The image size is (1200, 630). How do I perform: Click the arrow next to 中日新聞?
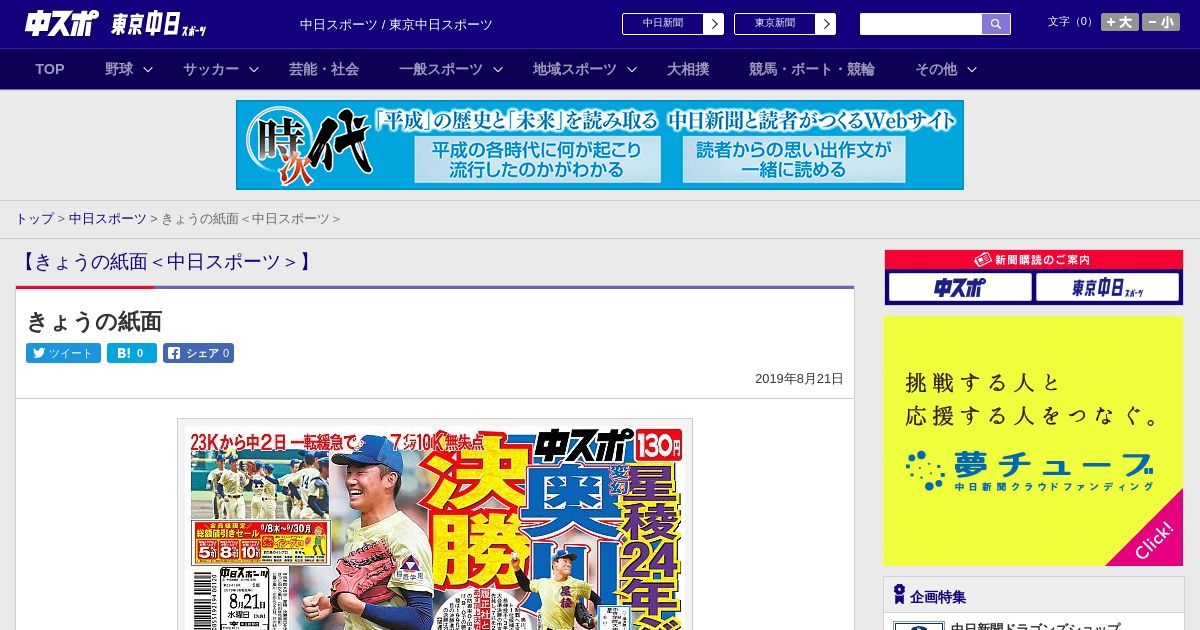[714, 24]
